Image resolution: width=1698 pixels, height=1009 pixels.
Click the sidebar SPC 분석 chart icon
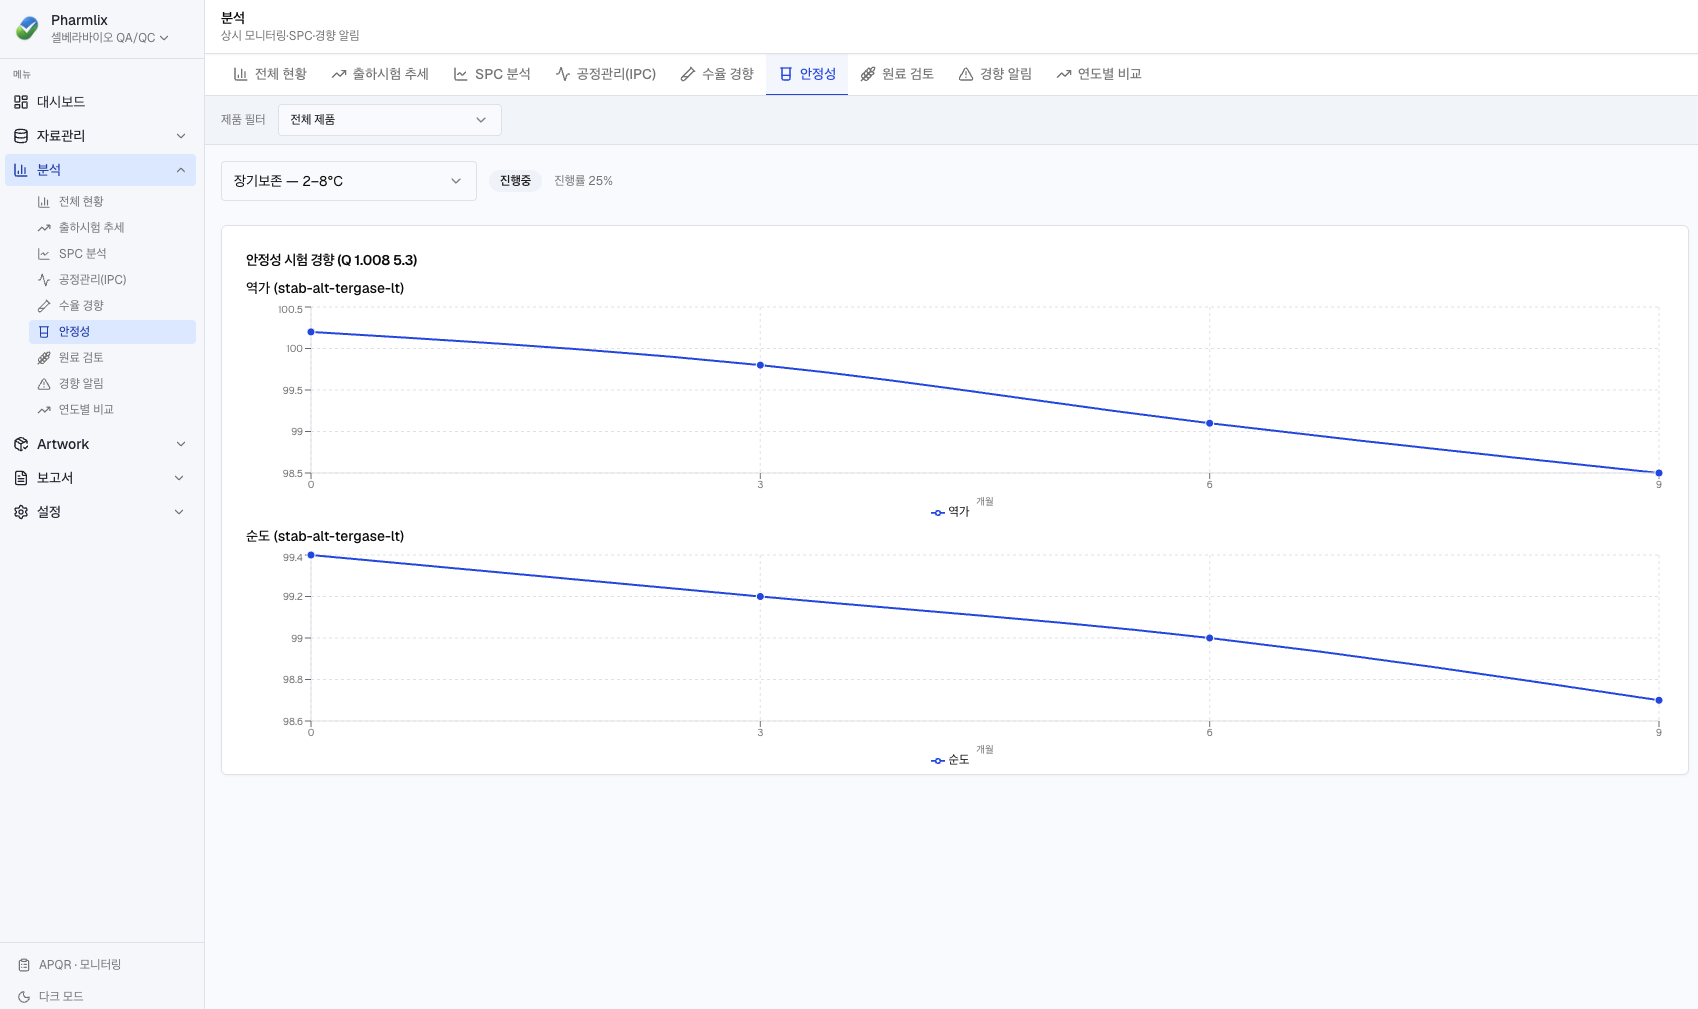[x=44, y=254]
